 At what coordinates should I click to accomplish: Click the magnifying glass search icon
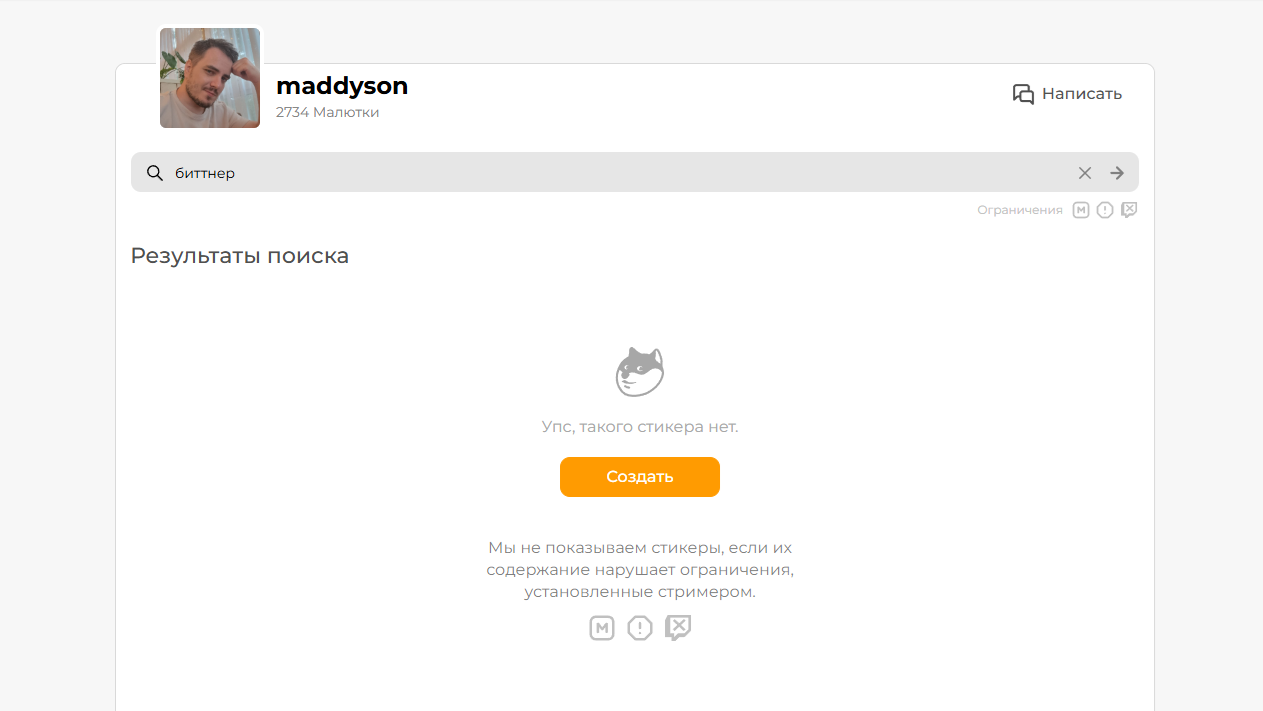click(x=155, y=173)
